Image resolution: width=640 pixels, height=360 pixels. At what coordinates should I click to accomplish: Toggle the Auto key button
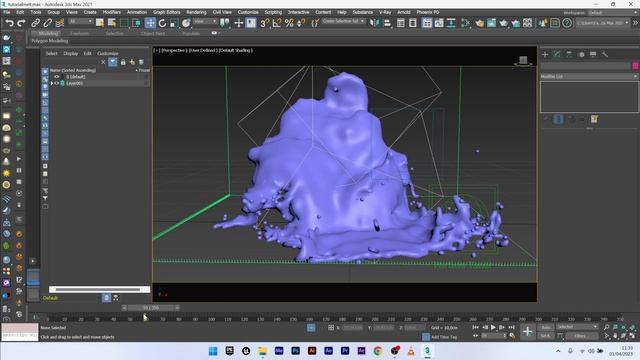546,327
